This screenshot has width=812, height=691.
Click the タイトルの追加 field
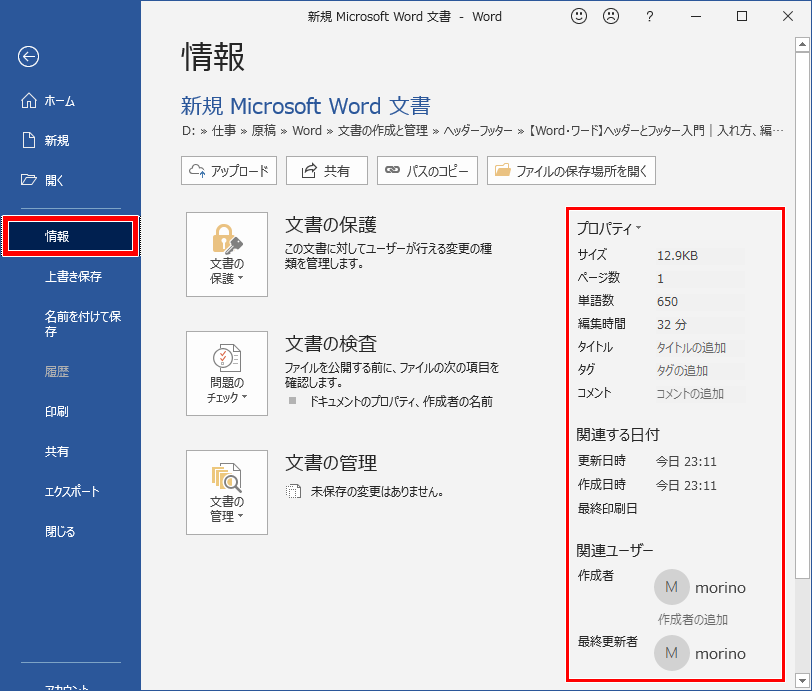(700, 348)
